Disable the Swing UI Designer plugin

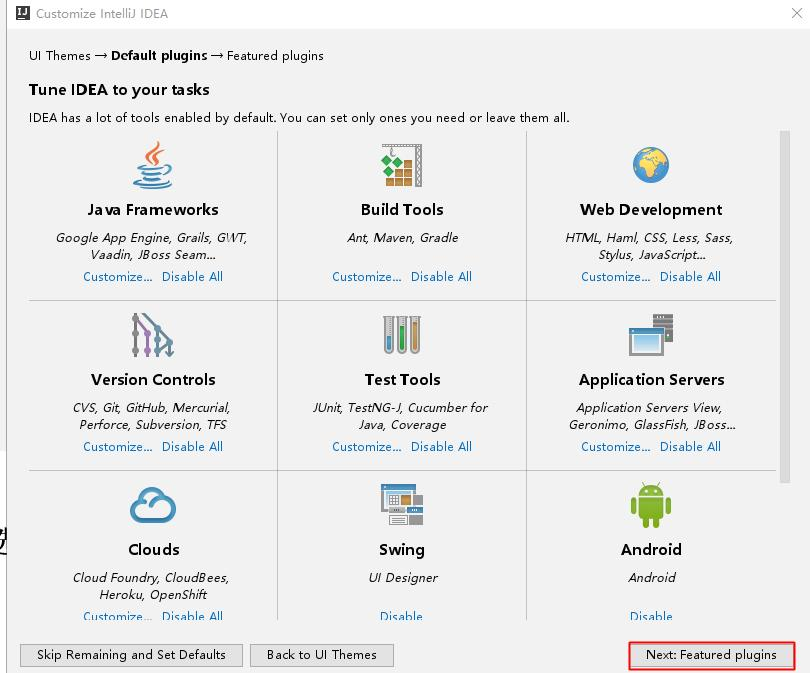(x=401, y=615)
